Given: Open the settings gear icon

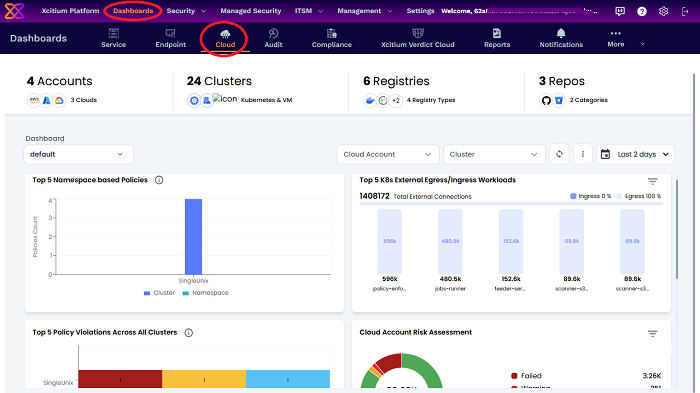Looking at the screenshot, I should (x=663, y=11).
